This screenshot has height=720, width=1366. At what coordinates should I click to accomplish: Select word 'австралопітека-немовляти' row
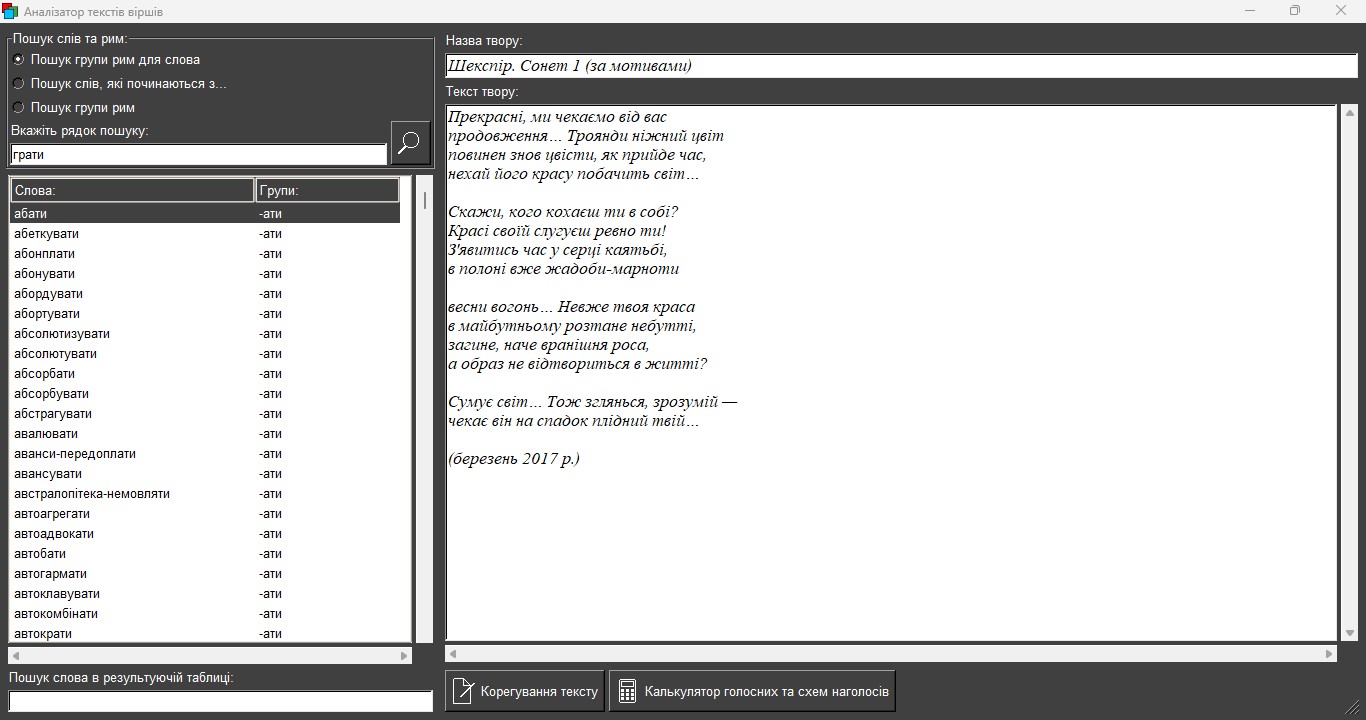pyautogui.click(x=205, y=494)
